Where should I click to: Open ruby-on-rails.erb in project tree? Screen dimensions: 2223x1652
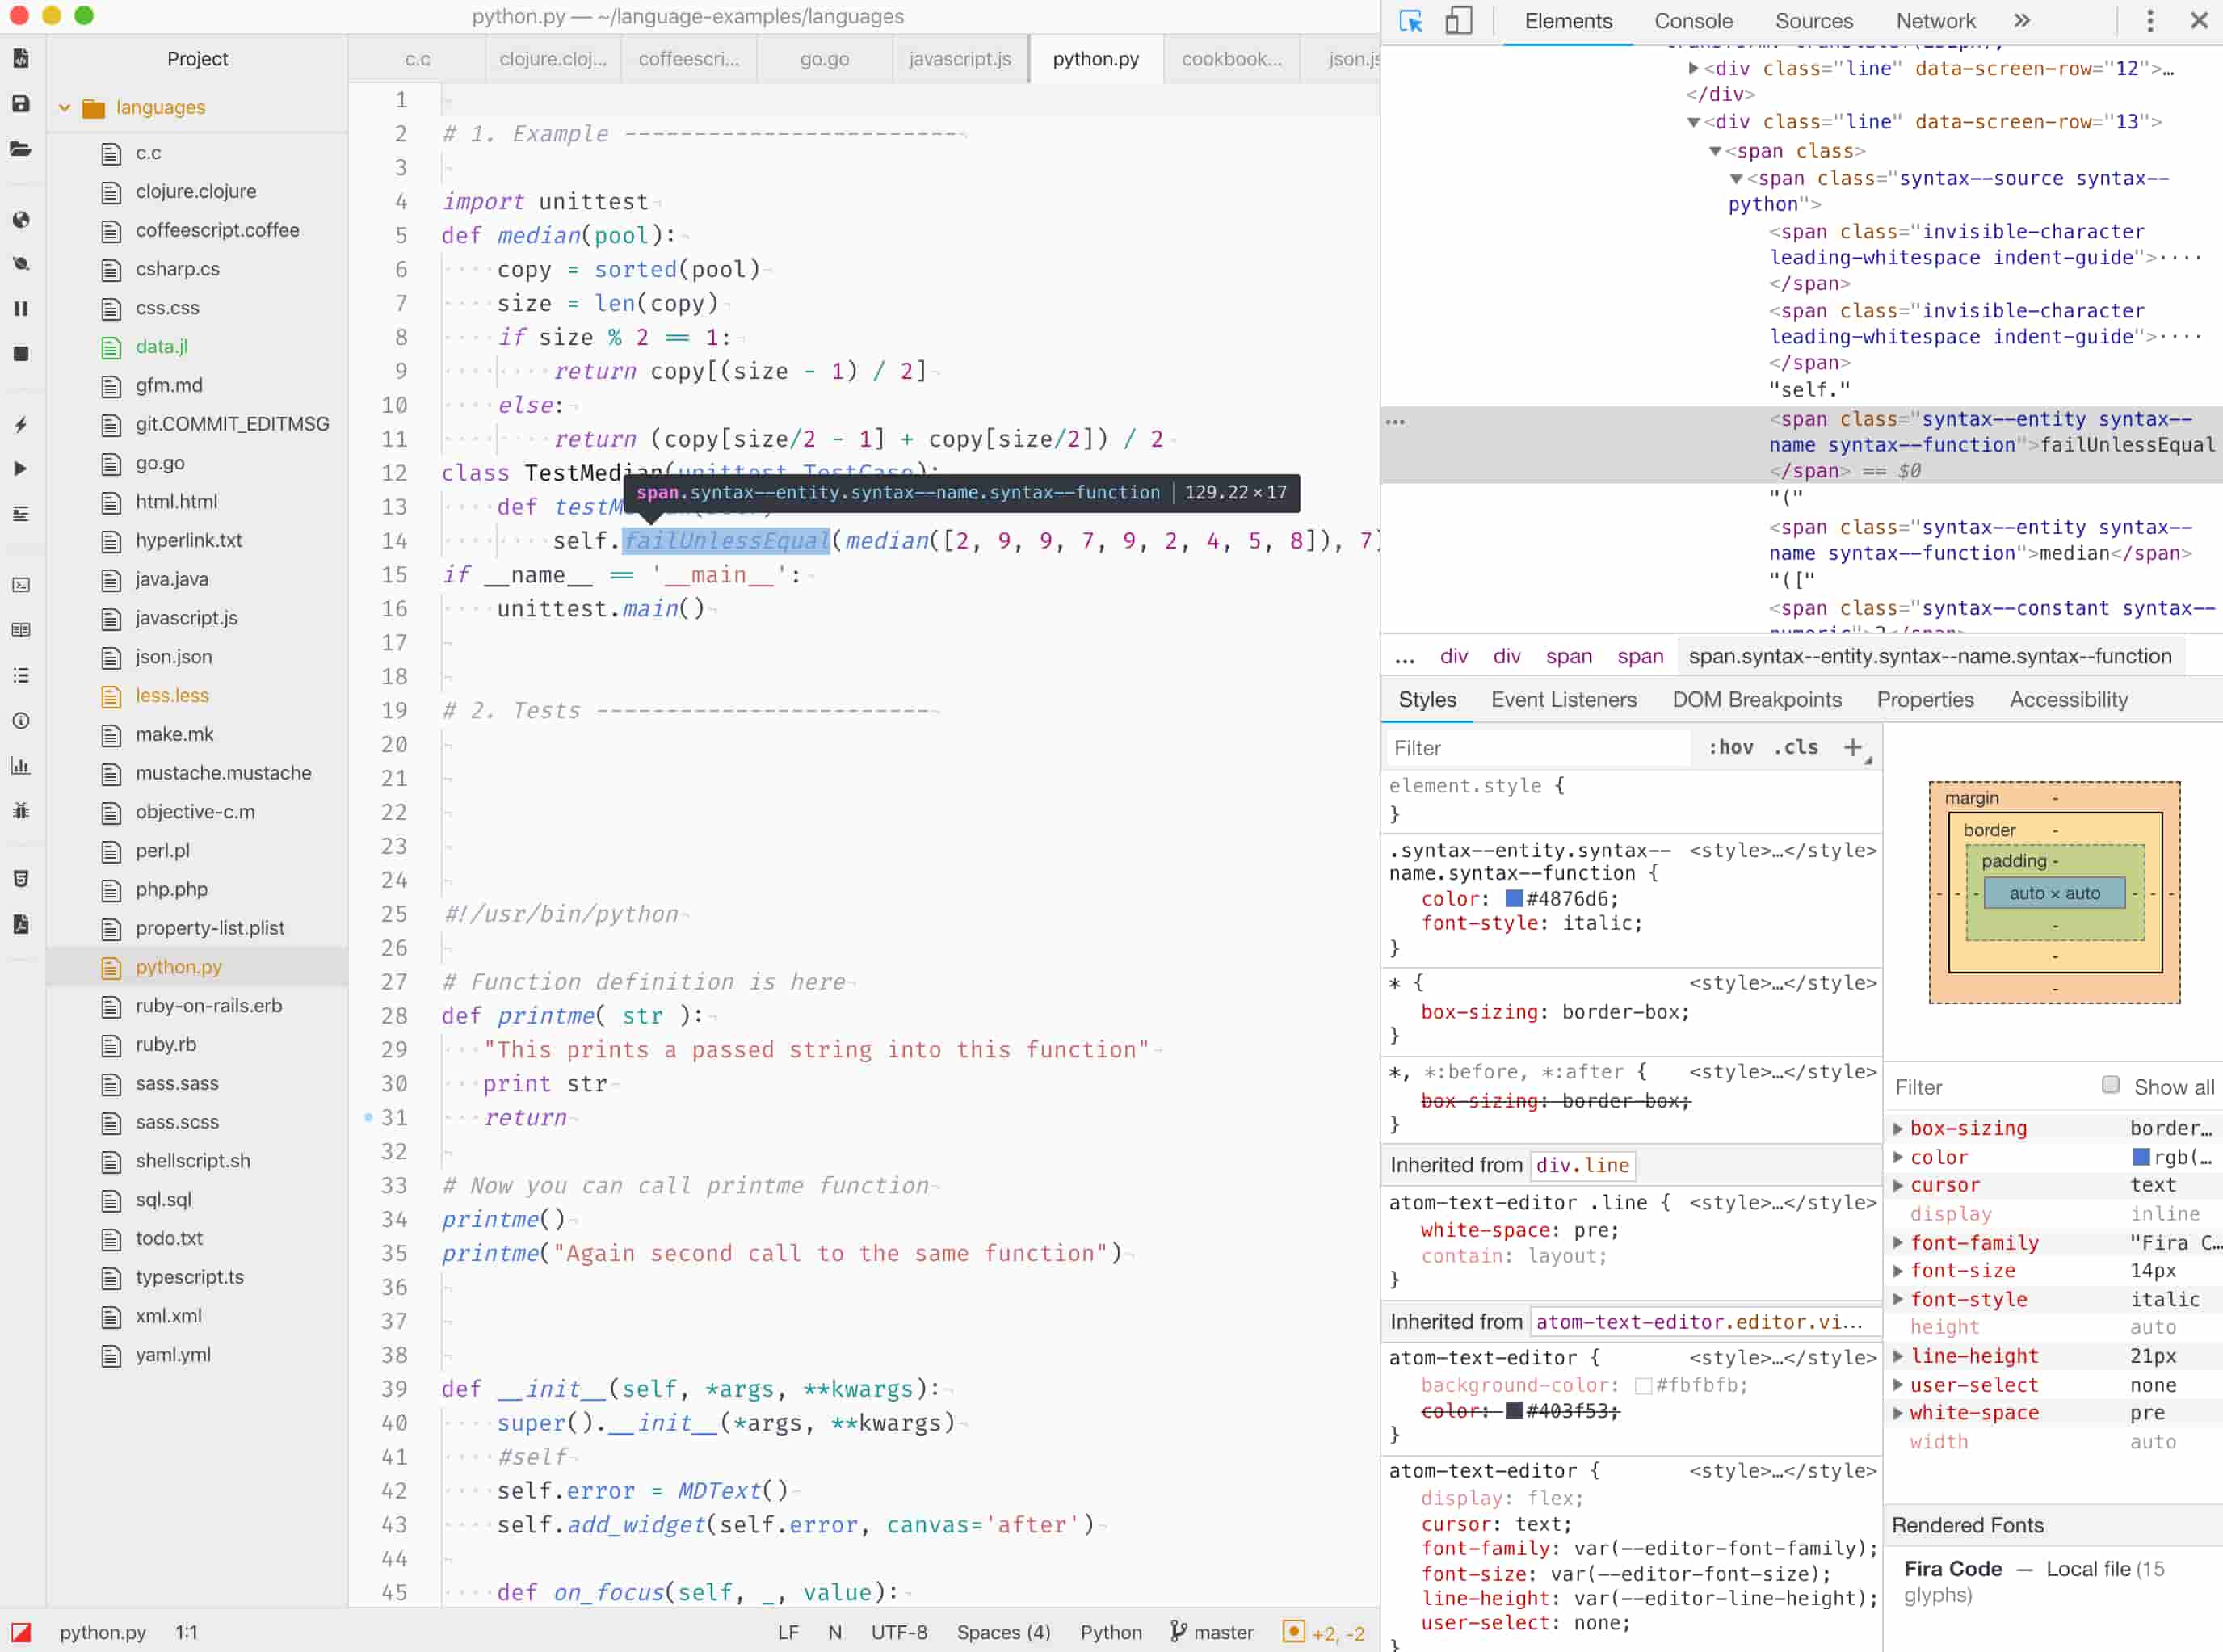pyautogui.click(x=209, y=1006)
